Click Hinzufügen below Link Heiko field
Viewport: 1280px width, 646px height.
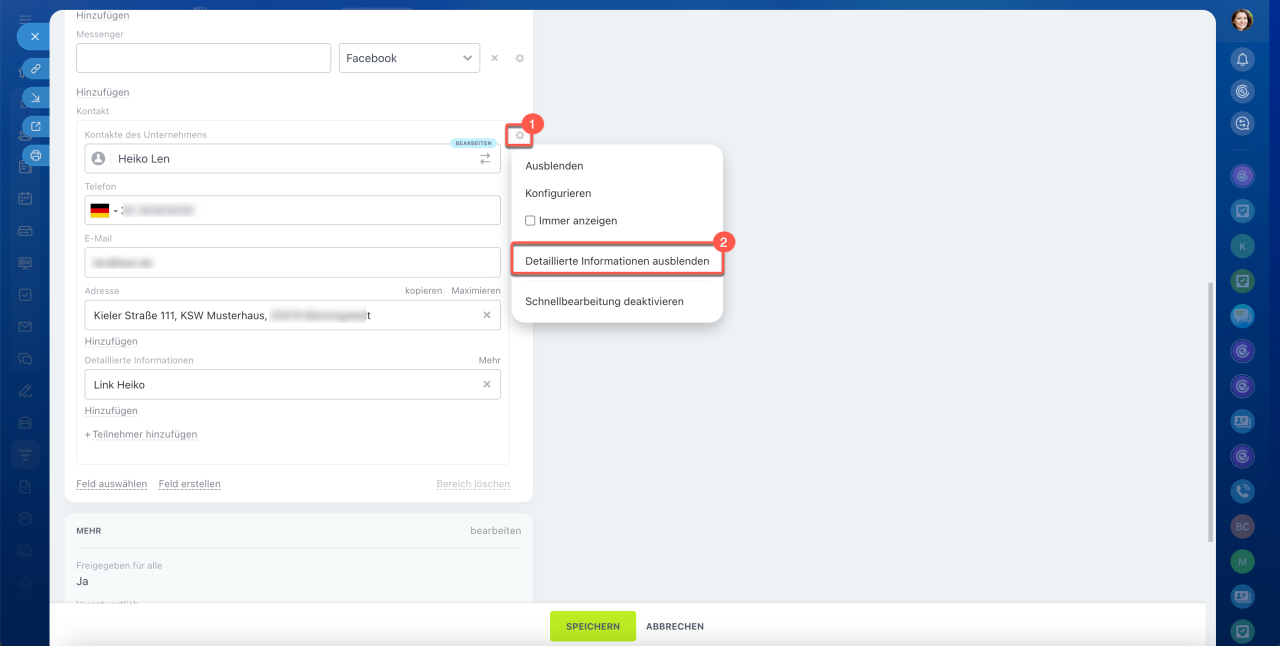[111, 411]
